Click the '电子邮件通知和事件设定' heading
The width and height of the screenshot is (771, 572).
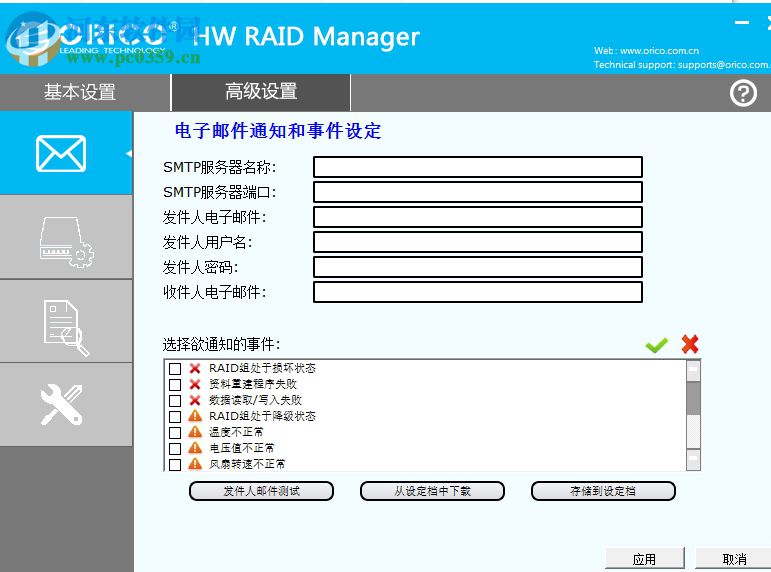278,131
